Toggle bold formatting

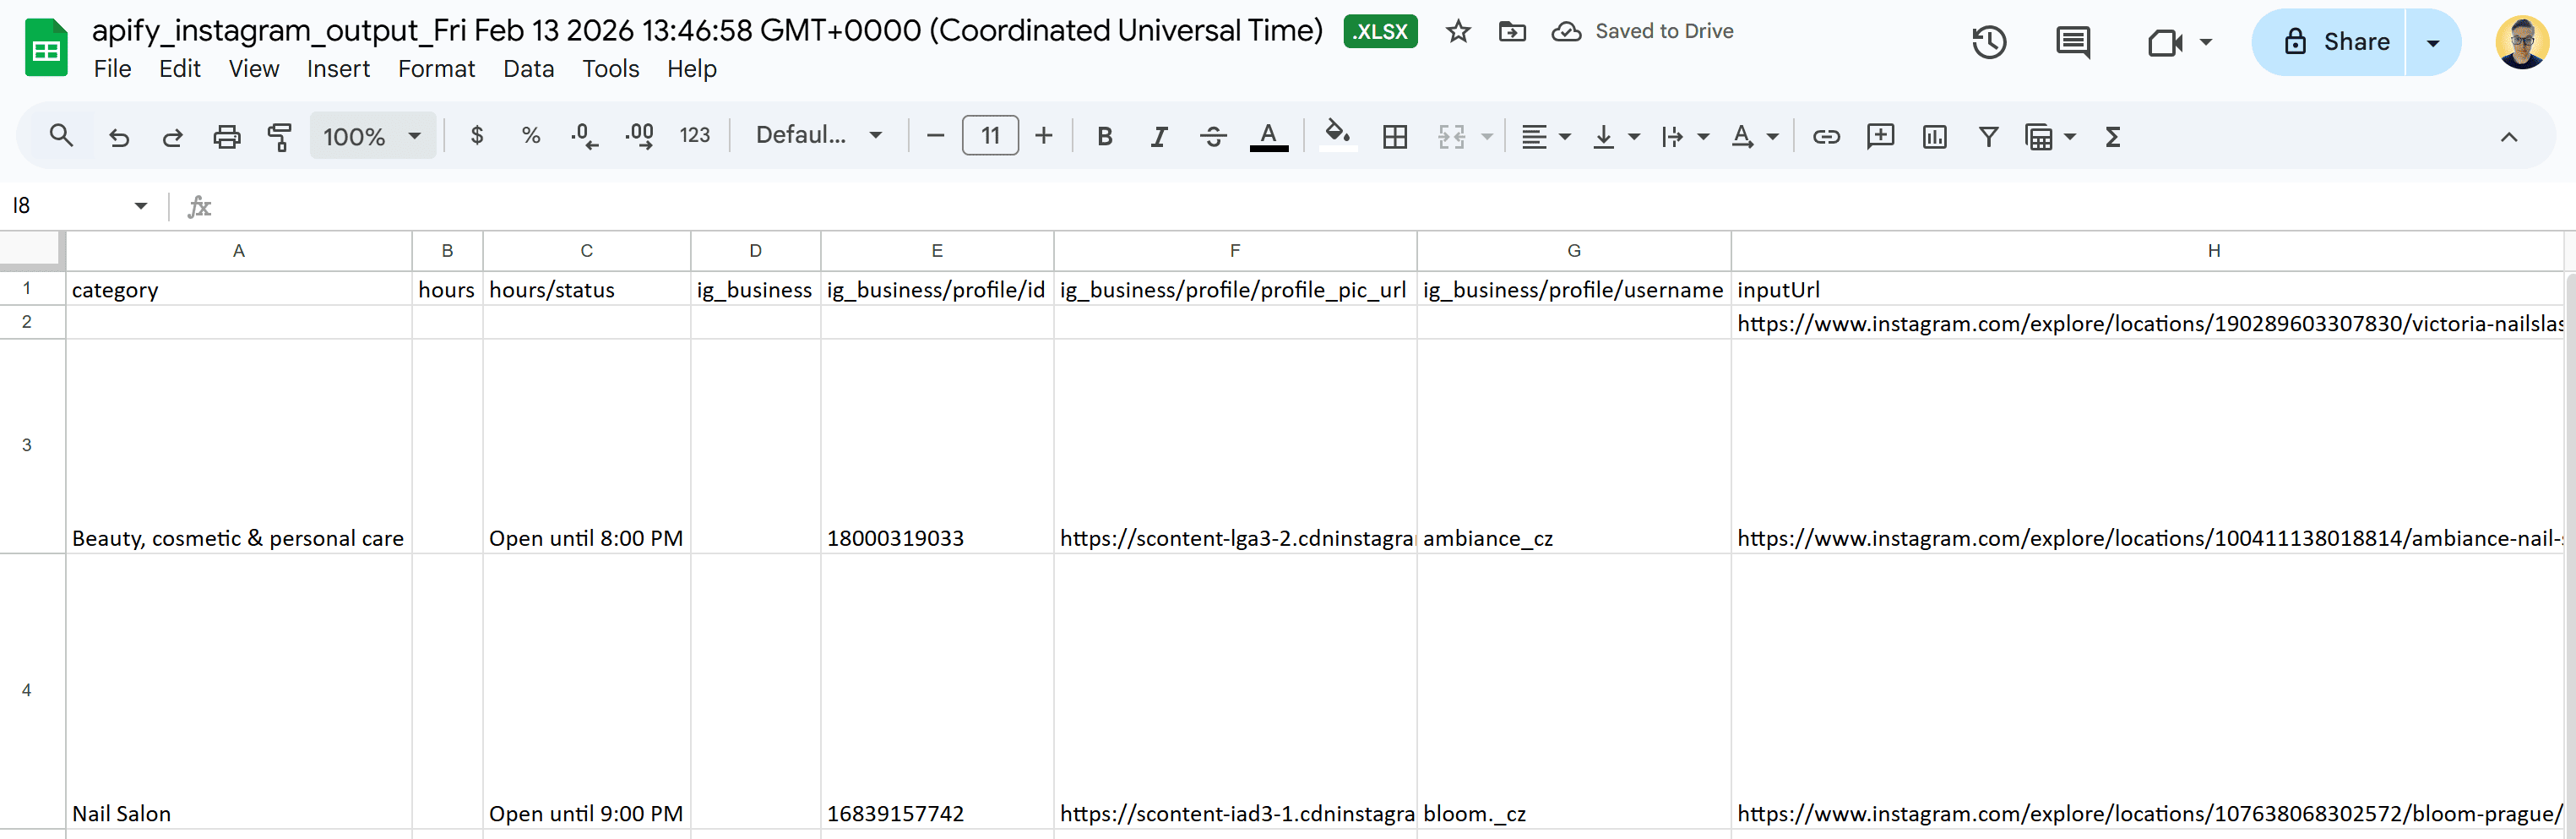pos(1105,136)
